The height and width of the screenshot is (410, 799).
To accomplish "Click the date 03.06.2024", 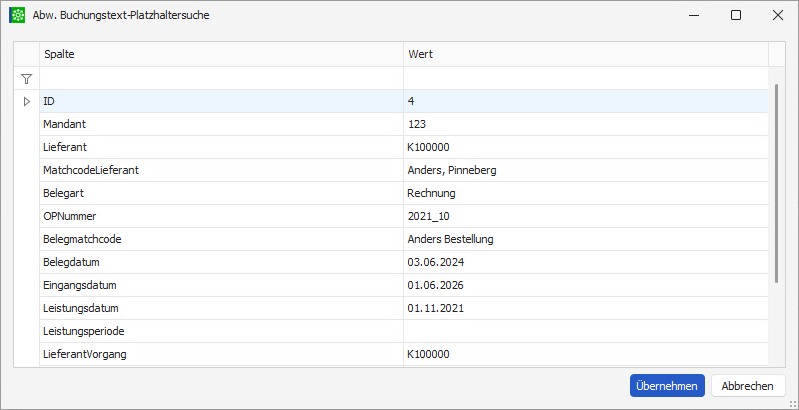I will pos(436,262).
